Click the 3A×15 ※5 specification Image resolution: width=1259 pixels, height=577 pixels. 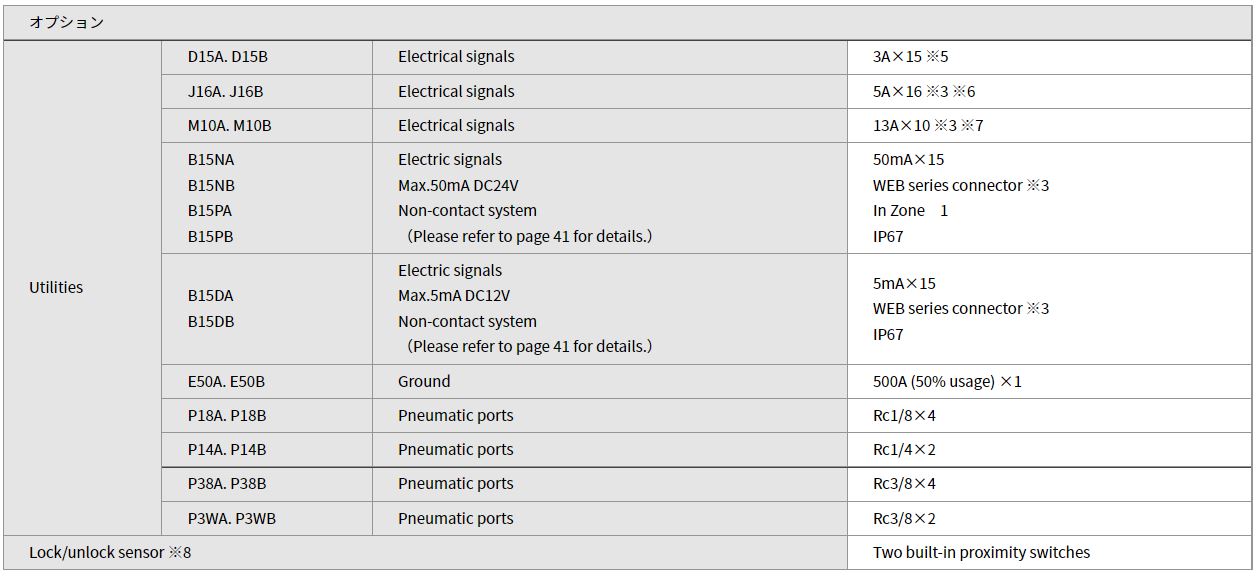(x=910, y=57)
